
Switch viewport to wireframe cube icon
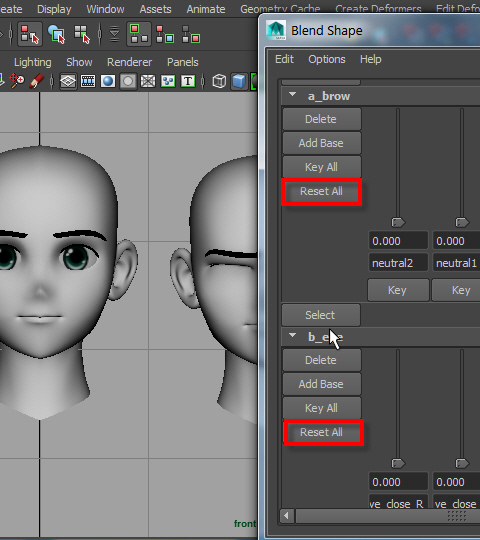click(x=219, y=81)
